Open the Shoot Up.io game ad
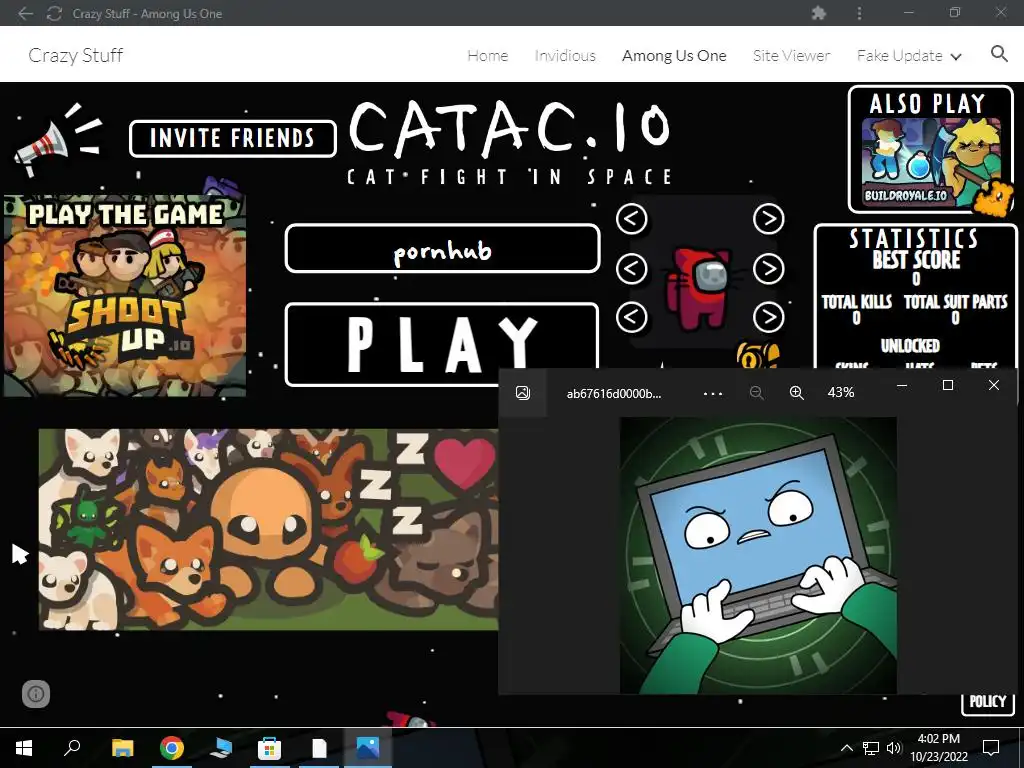Image resolution: width=1024 pixels, height=768 pixels. pos(125,296)
